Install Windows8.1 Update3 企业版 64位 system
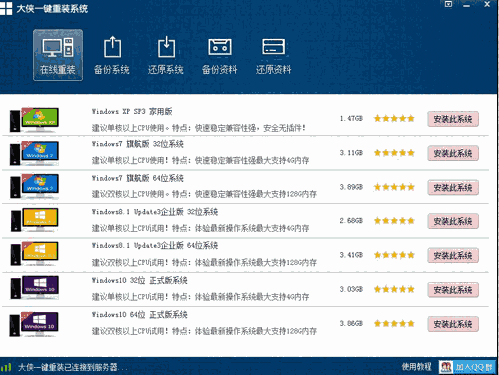This screenshot has height=375, width=499. pos(453,255)
